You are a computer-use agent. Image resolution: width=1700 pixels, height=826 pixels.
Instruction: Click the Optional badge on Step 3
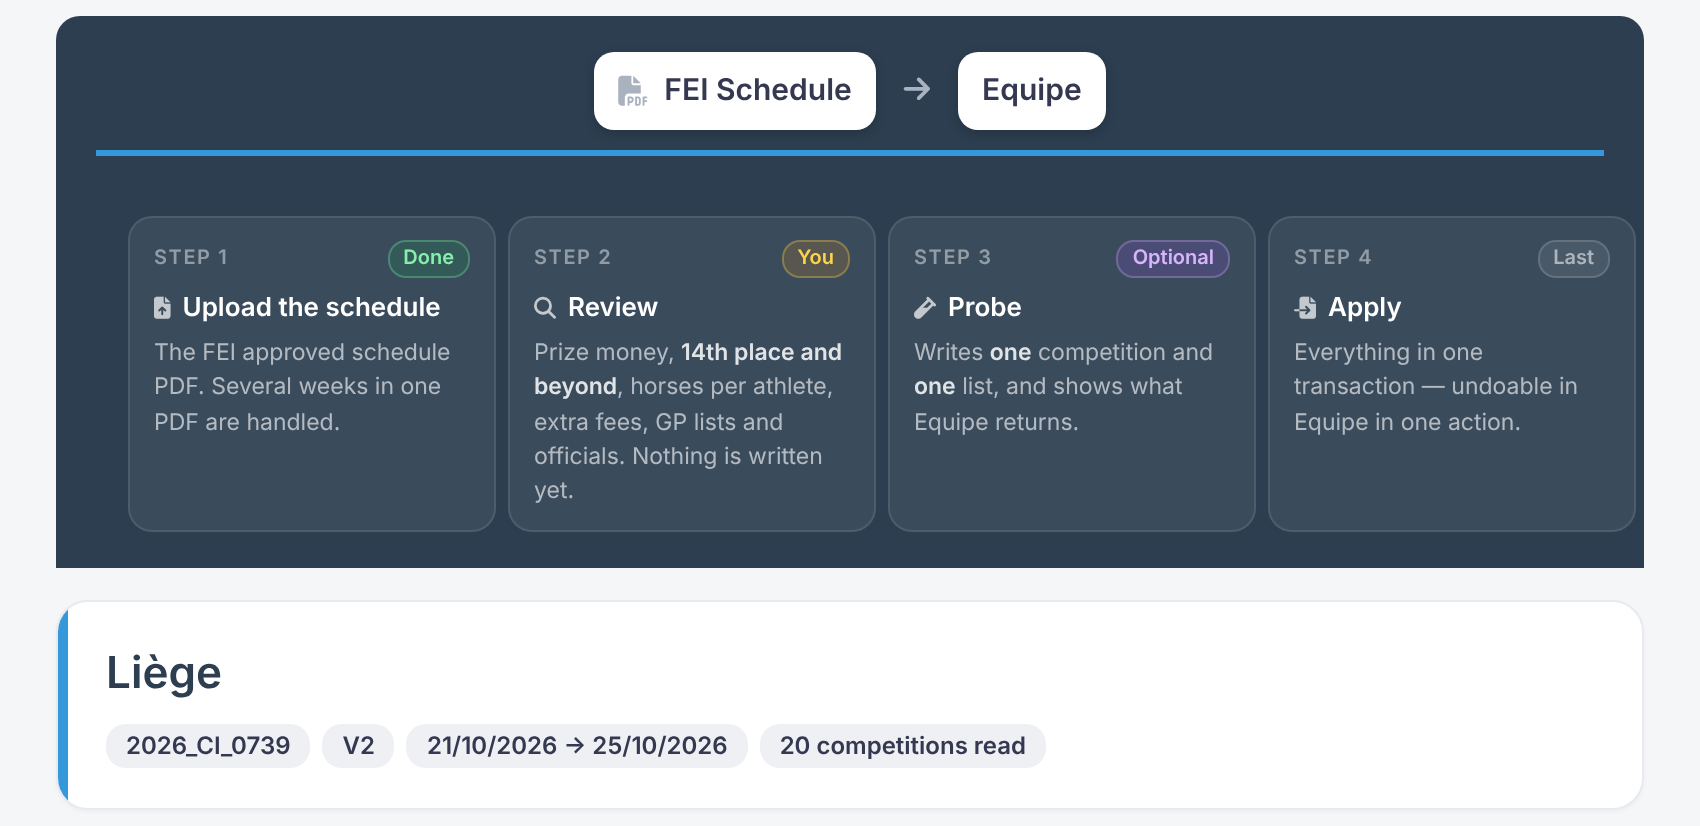[1173, 258]
